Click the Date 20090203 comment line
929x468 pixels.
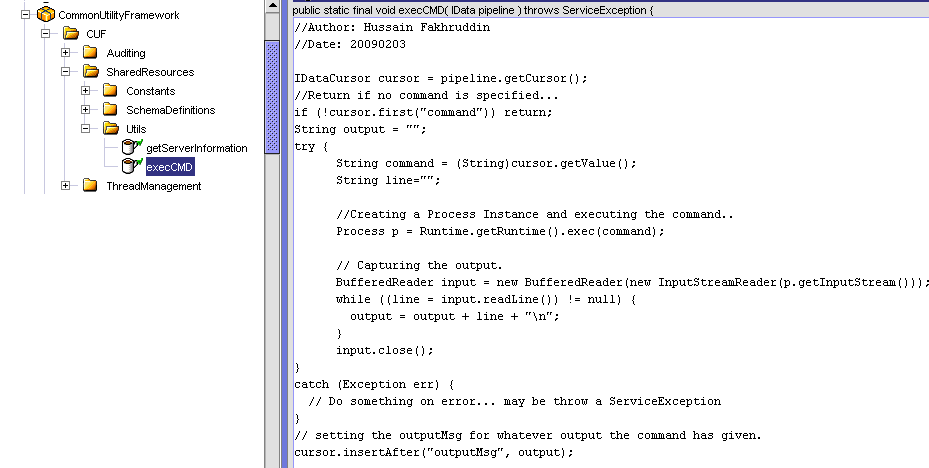point(350,44)
